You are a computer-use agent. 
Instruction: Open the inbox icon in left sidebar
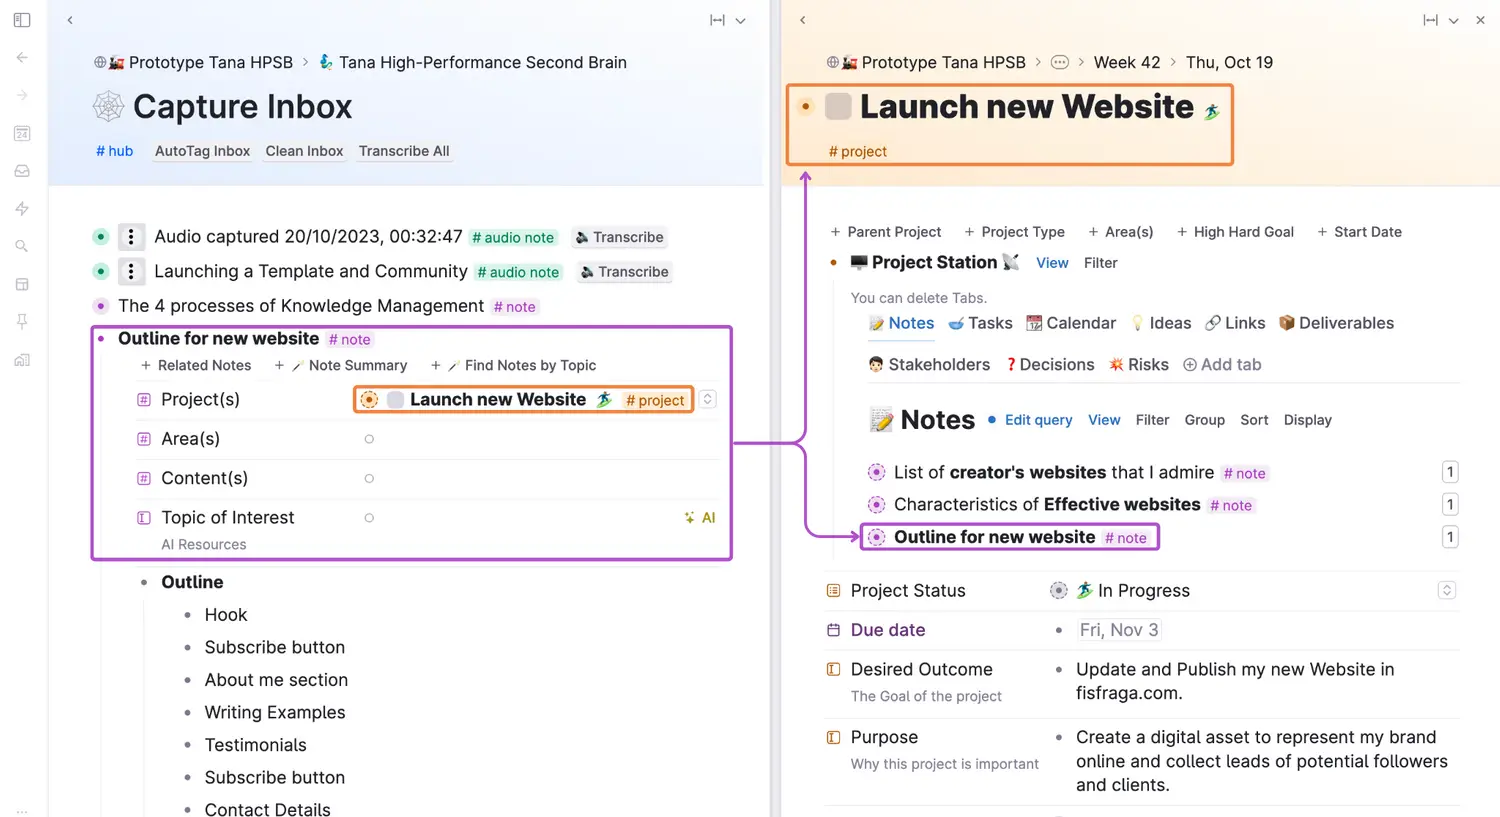point(22,171)
